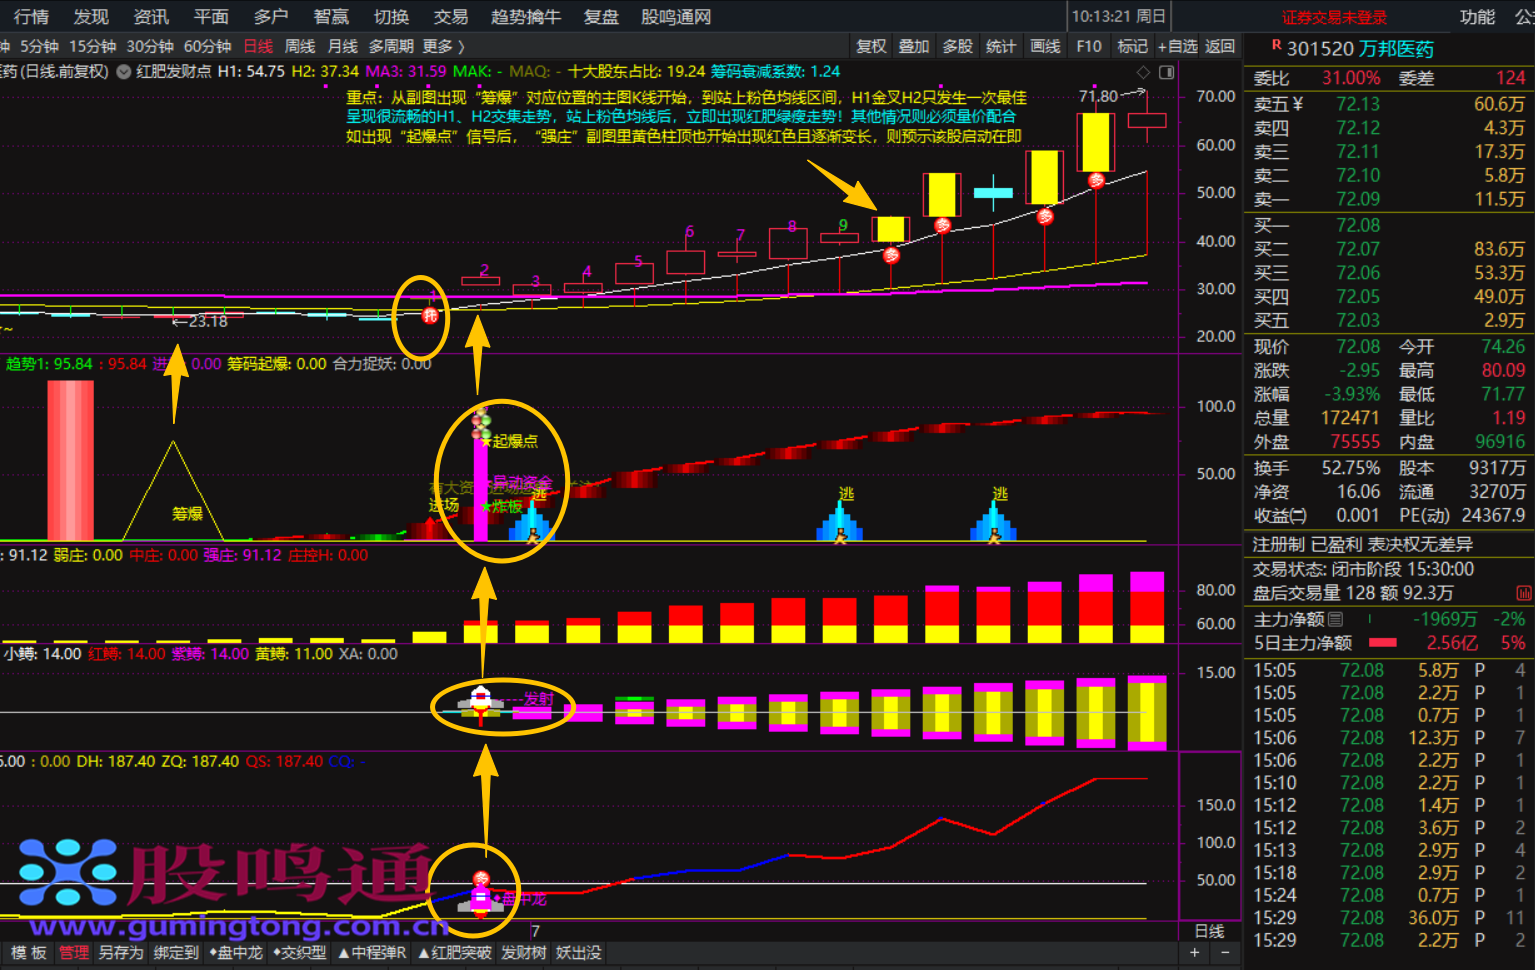Select the 发财树 indicator tab
This screenshot has height=970, width=1535.
(523, 953)
